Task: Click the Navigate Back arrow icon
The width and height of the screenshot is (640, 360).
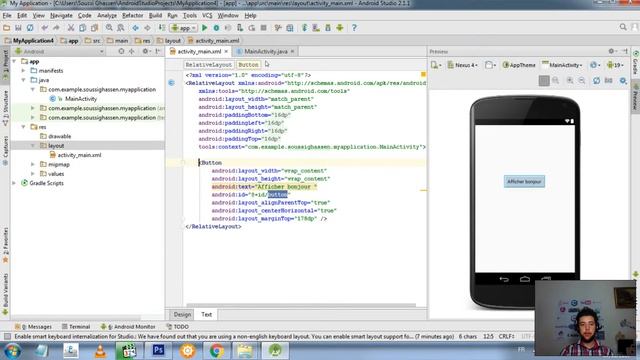Action: 136,28
